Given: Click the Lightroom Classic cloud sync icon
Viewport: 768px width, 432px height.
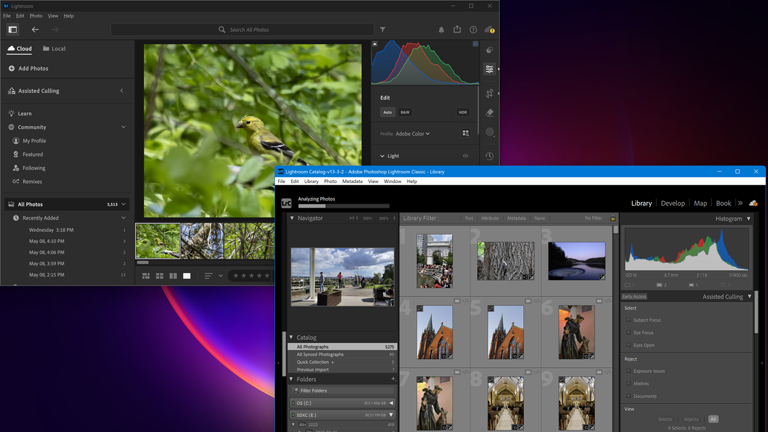Looking at the screenshot, I should coord(753,203).
